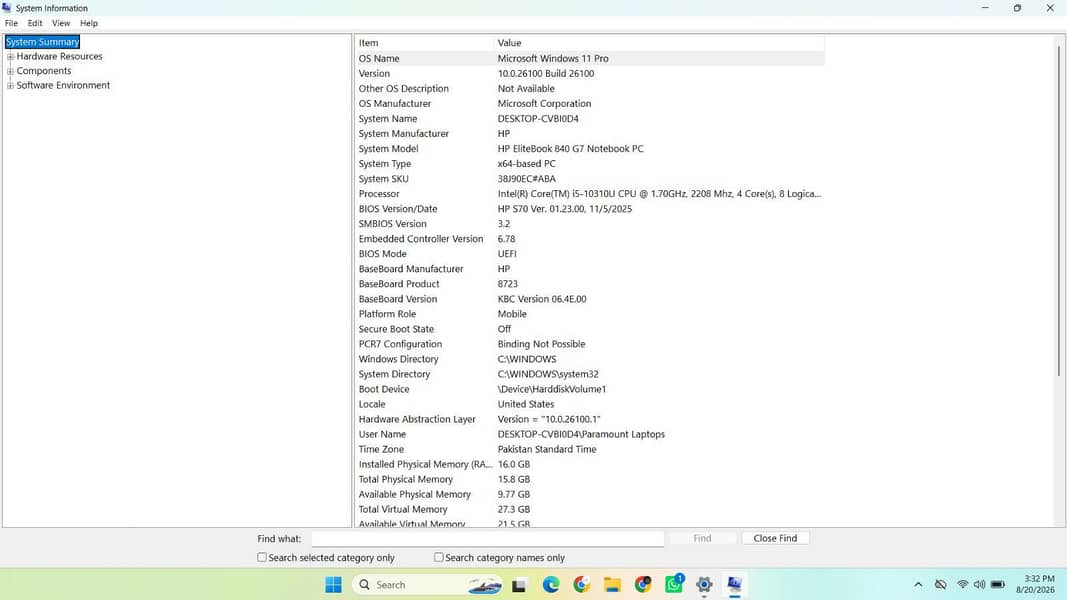Select Components tree item label

[44, 71]
